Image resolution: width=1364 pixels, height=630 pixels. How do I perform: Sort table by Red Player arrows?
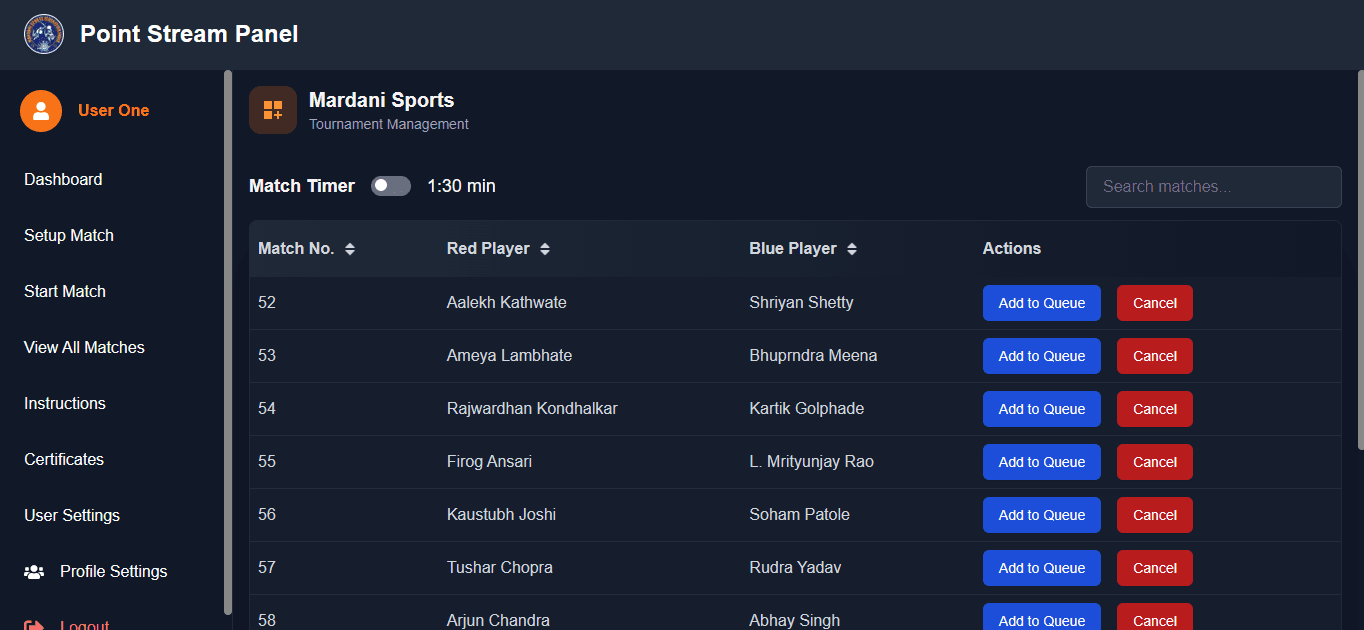pos(545,249)
